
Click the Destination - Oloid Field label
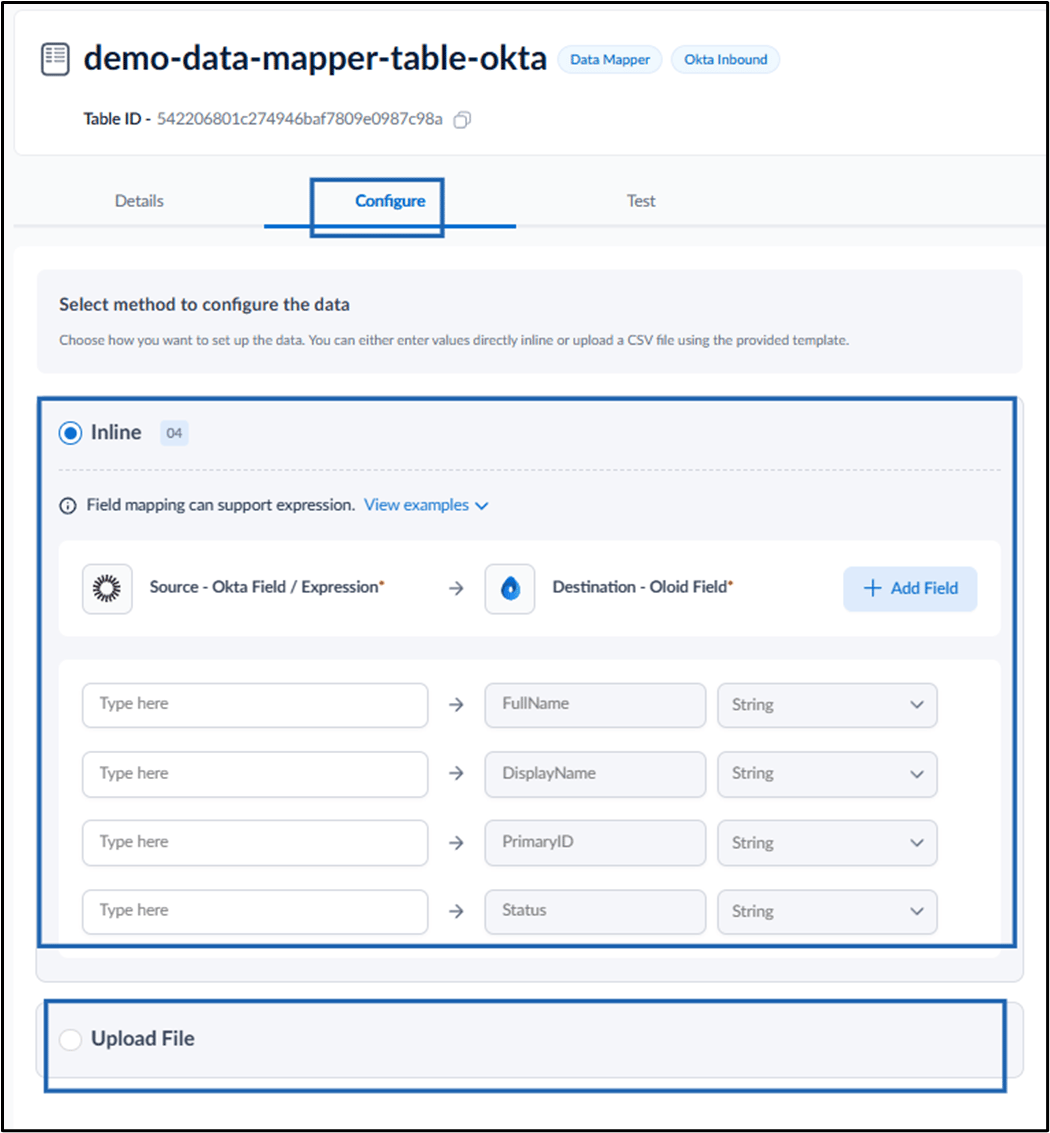tap(642, 587)
